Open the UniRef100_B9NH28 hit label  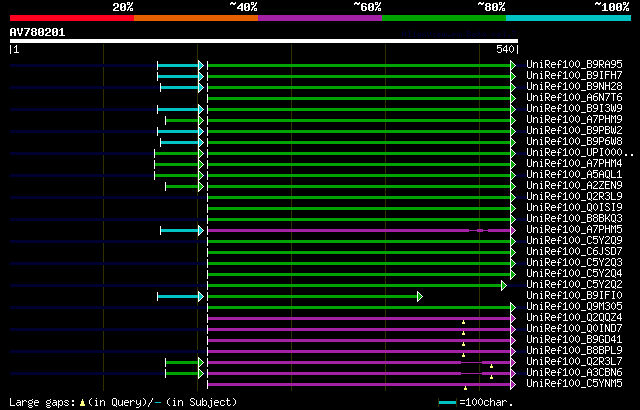coord(574,86)
